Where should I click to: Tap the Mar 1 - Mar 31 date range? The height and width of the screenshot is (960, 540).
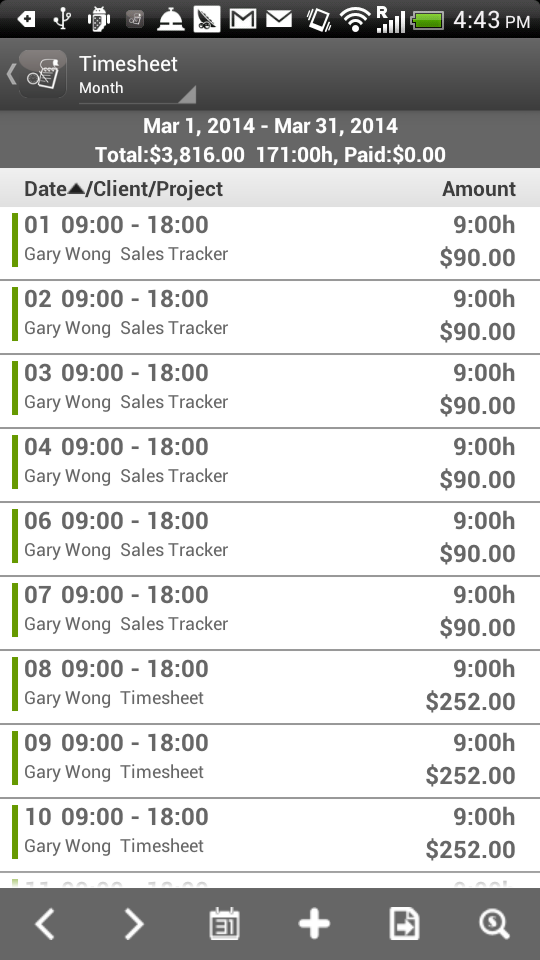[270, 126]
